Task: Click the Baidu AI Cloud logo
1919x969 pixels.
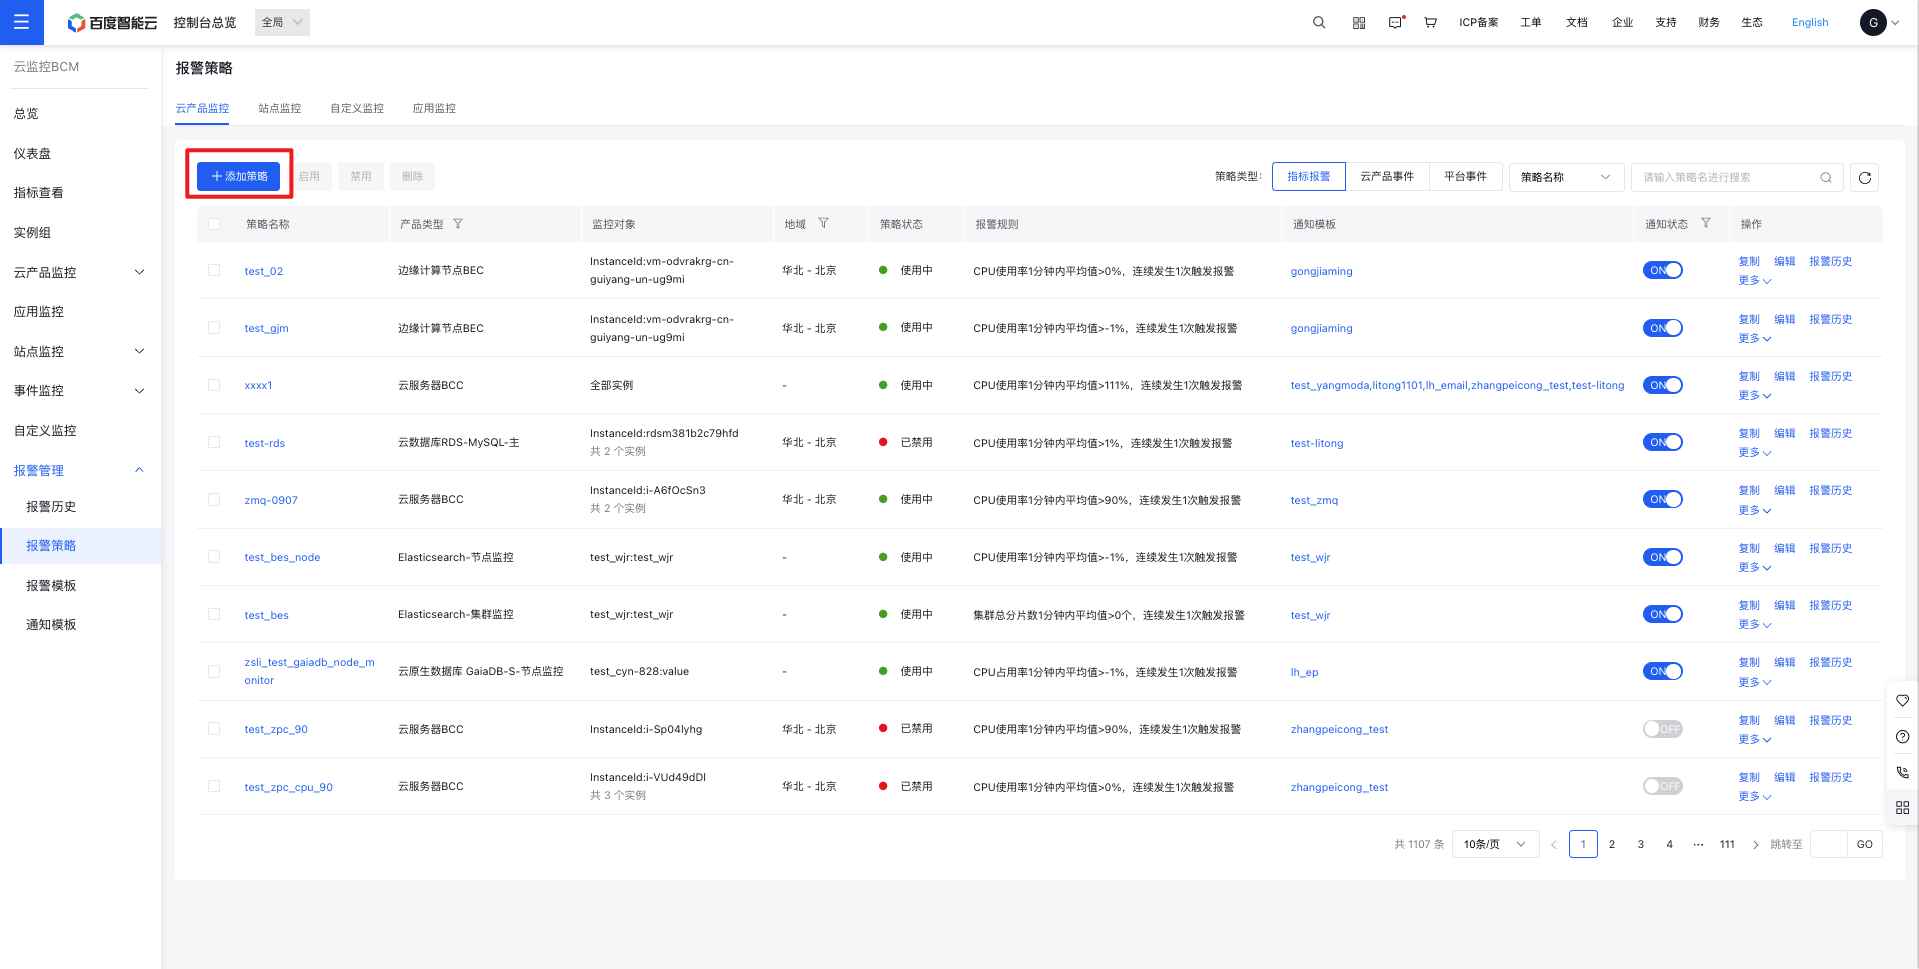Action: point(112,22)
